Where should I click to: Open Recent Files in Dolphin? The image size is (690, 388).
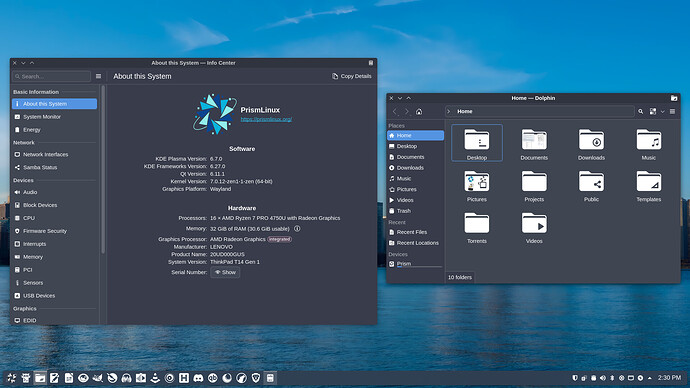415,232
